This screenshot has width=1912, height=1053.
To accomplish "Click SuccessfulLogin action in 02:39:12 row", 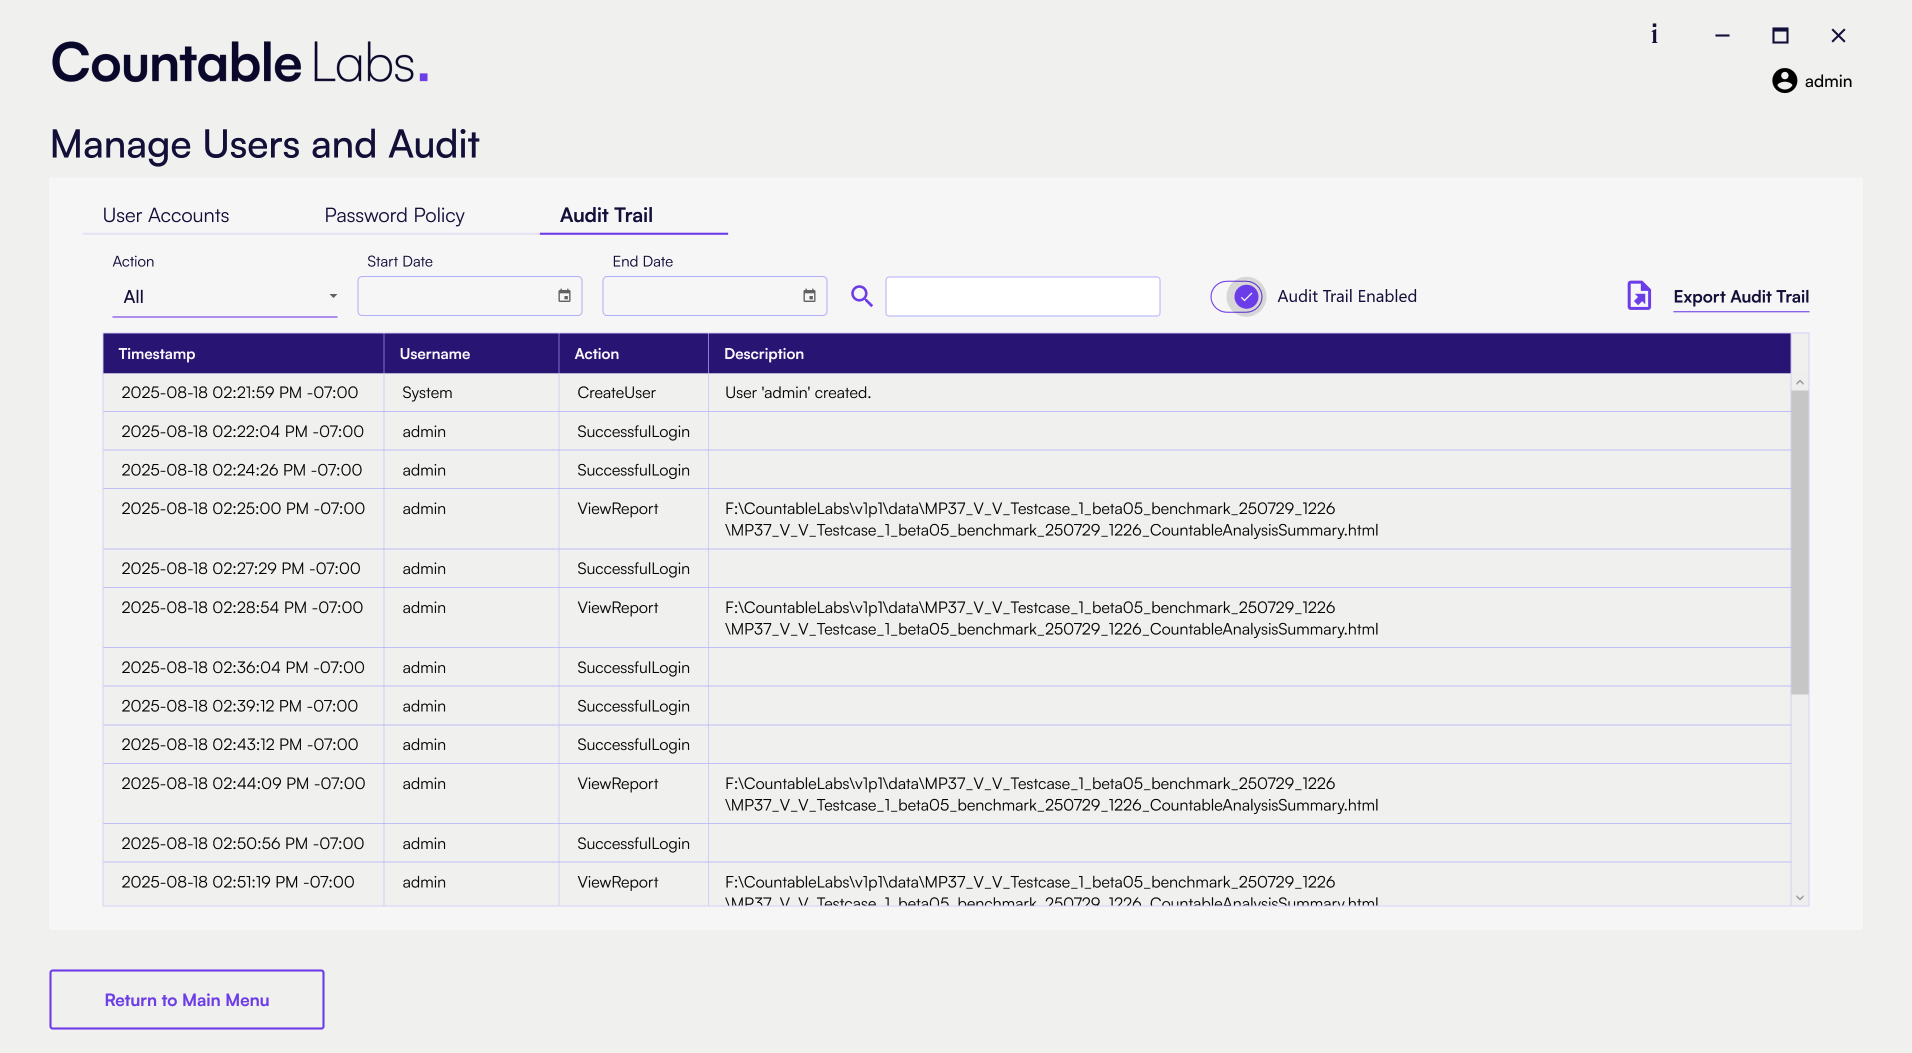I will coord(633,707).
